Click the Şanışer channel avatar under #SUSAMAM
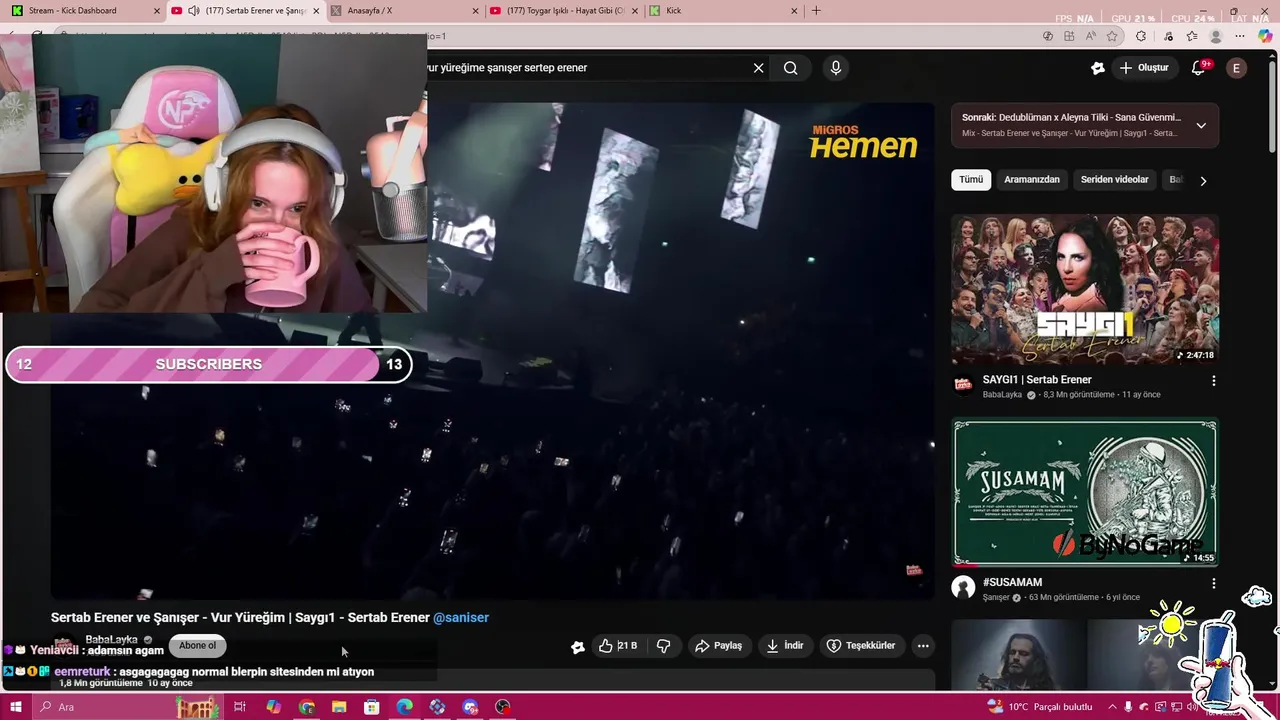This screenshot has width=1280, height=720. coord(963,588)
